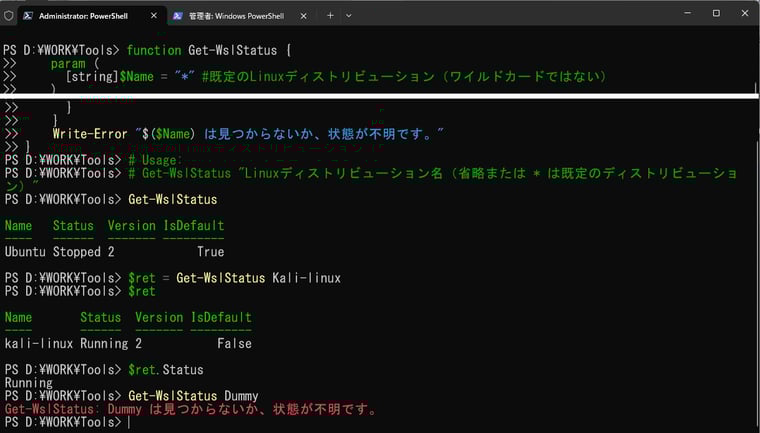Click the 'True' IsDefault value

click(x=210, y=252)
